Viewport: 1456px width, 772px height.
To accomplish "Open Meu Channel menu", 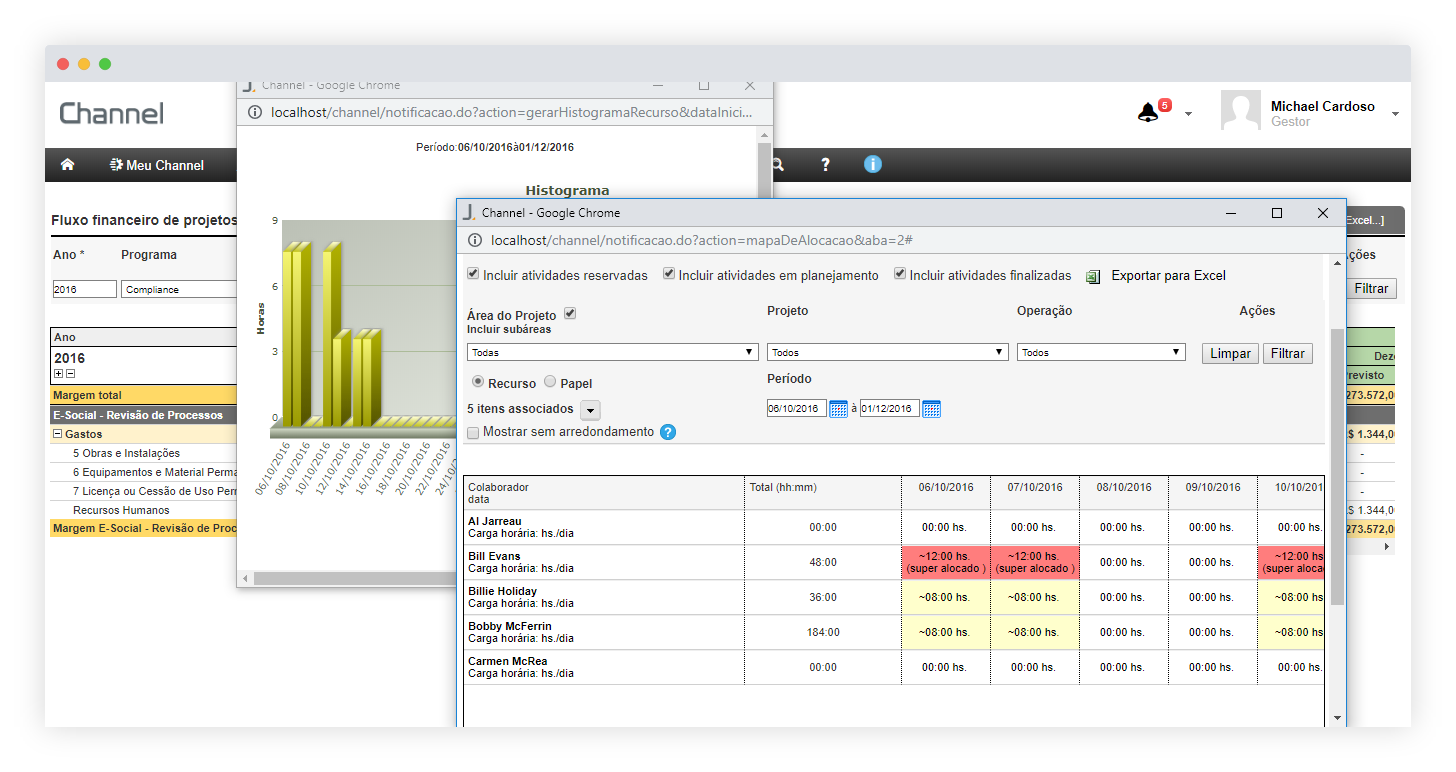I will click(x=157, y=165).
